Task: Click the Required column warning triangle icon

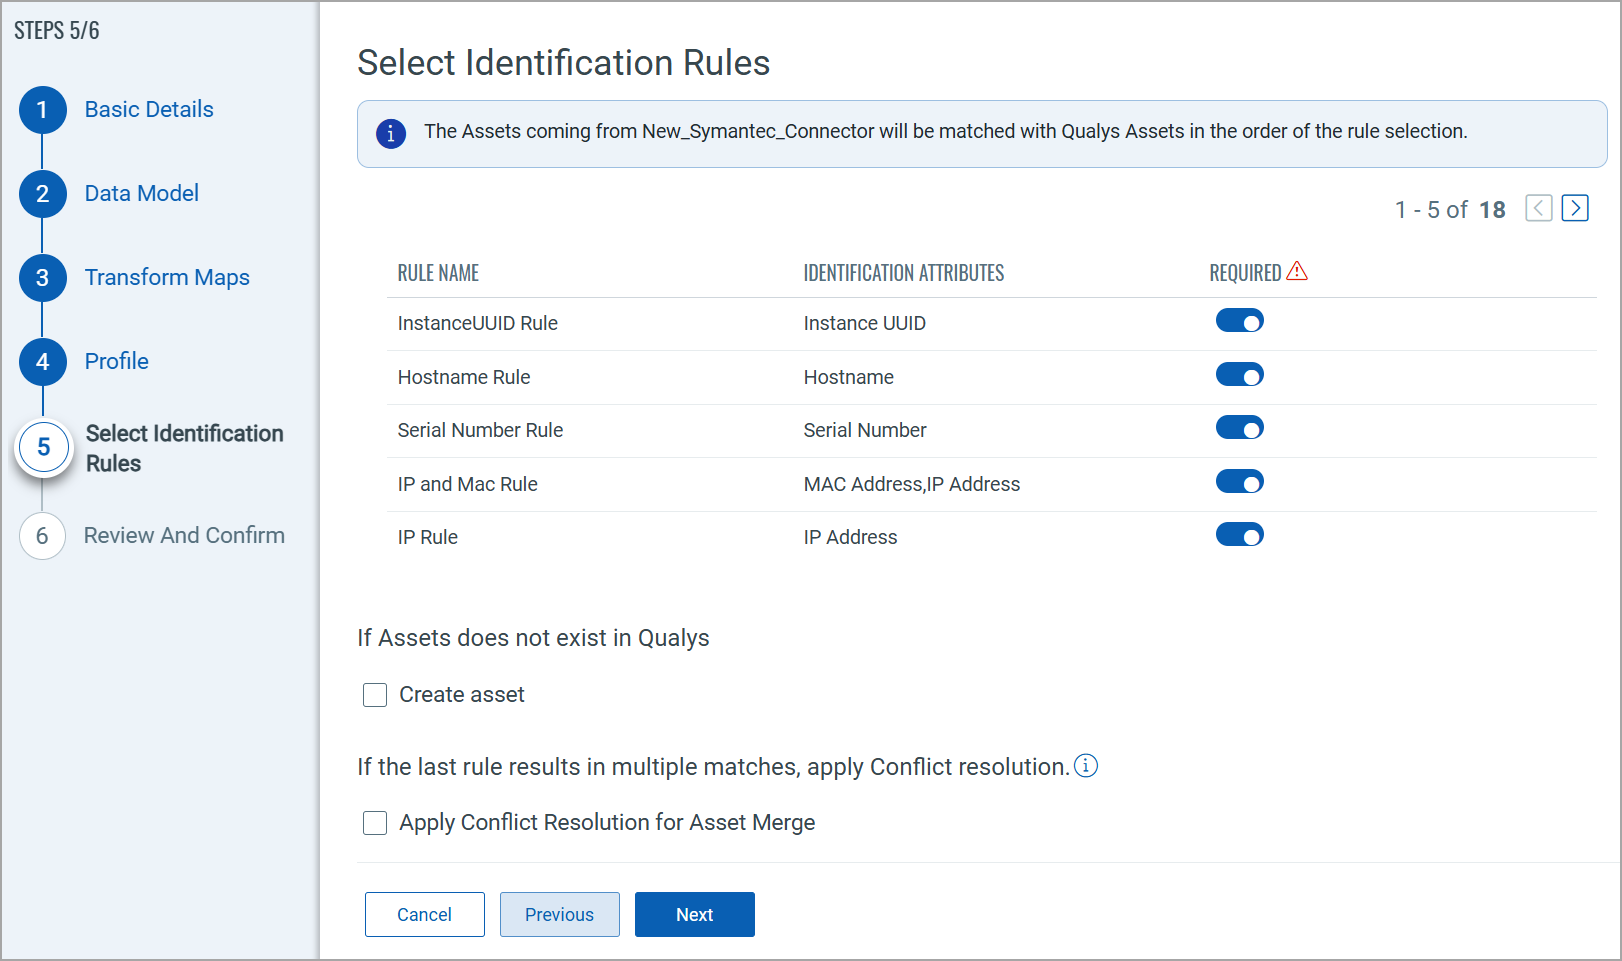Action: [x=1297, y=271]
